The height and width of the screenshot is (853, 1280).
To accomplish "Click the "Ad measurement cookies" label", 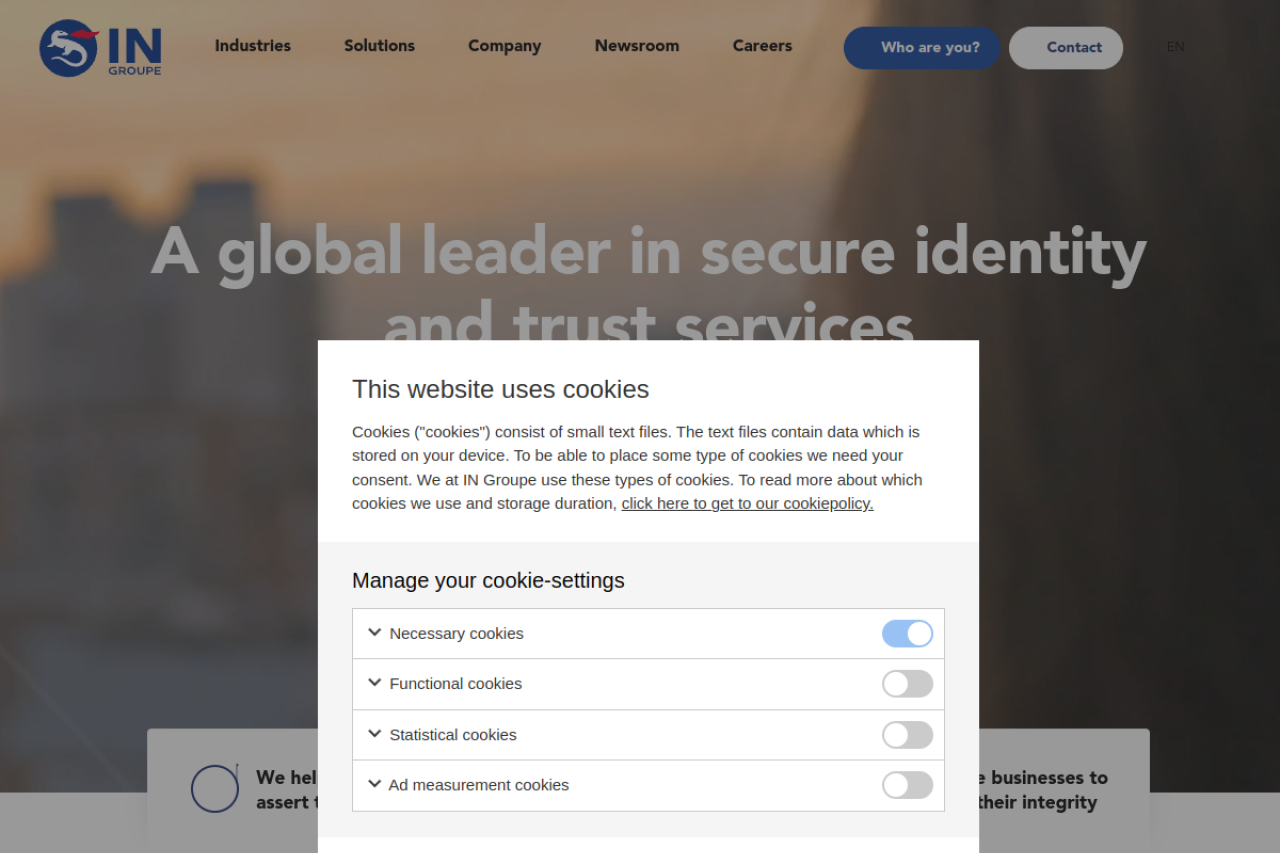I will coord(479,785).
